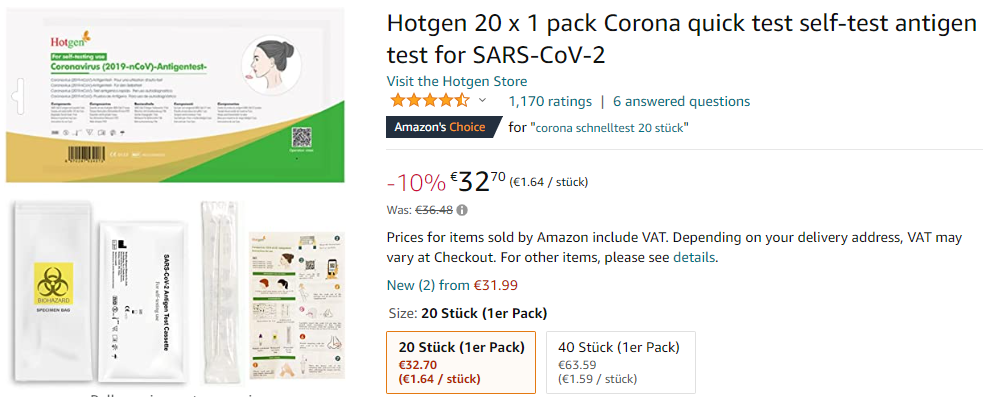
Task: Open the ratings dropdown chevron beside the stars
Action: pyautogui.click(x=482, y=100)
